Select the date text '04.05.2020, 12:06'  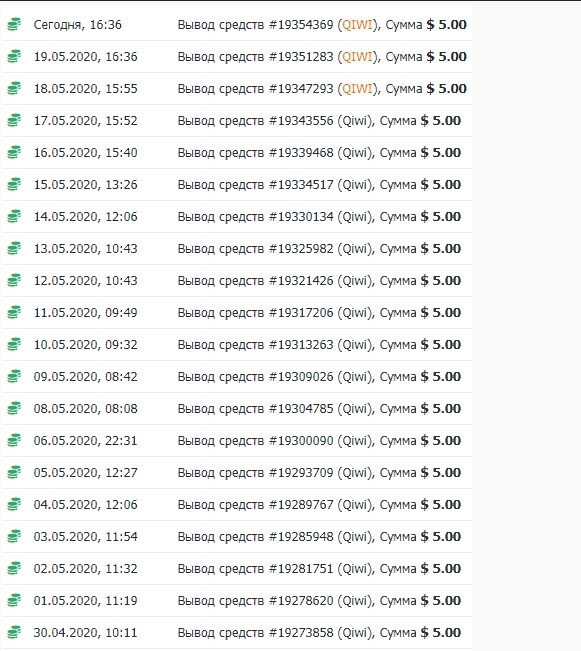click(86, 504)
